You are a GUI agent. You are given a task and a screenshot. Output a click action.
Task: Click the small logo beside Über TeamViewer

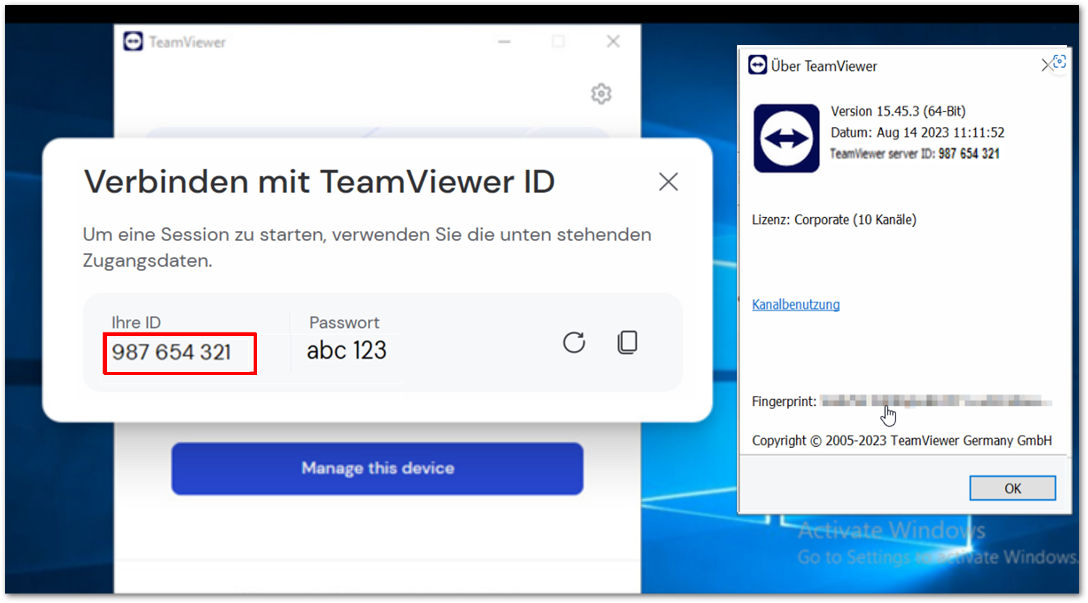758,65
